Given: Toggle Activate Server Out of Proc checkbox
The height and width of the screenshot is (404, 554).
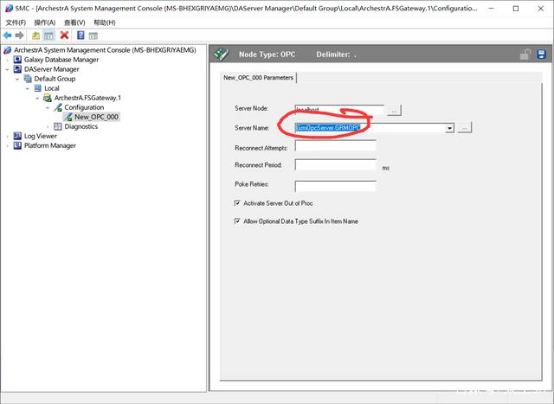Looking at the screenshot, I should (x=237, y=203).
